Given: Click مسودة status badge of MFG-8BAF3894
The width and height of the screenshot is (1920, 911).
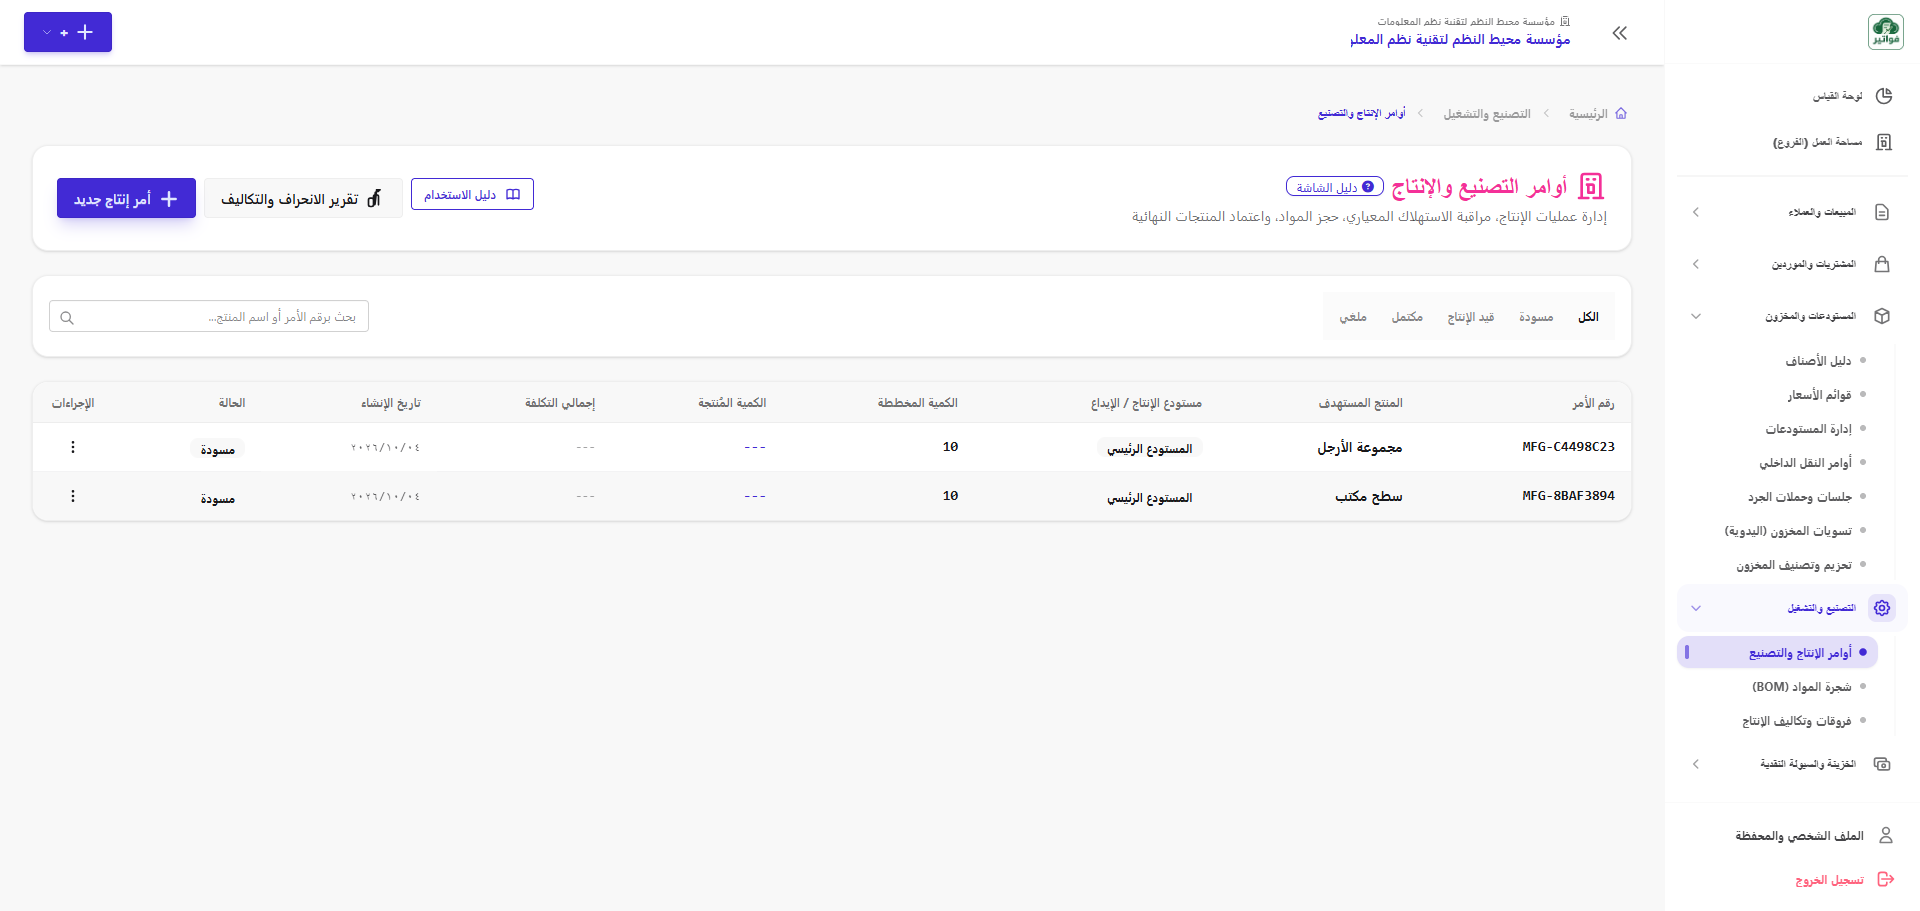Looking at the screenshot, I should (x=218, y=498).
